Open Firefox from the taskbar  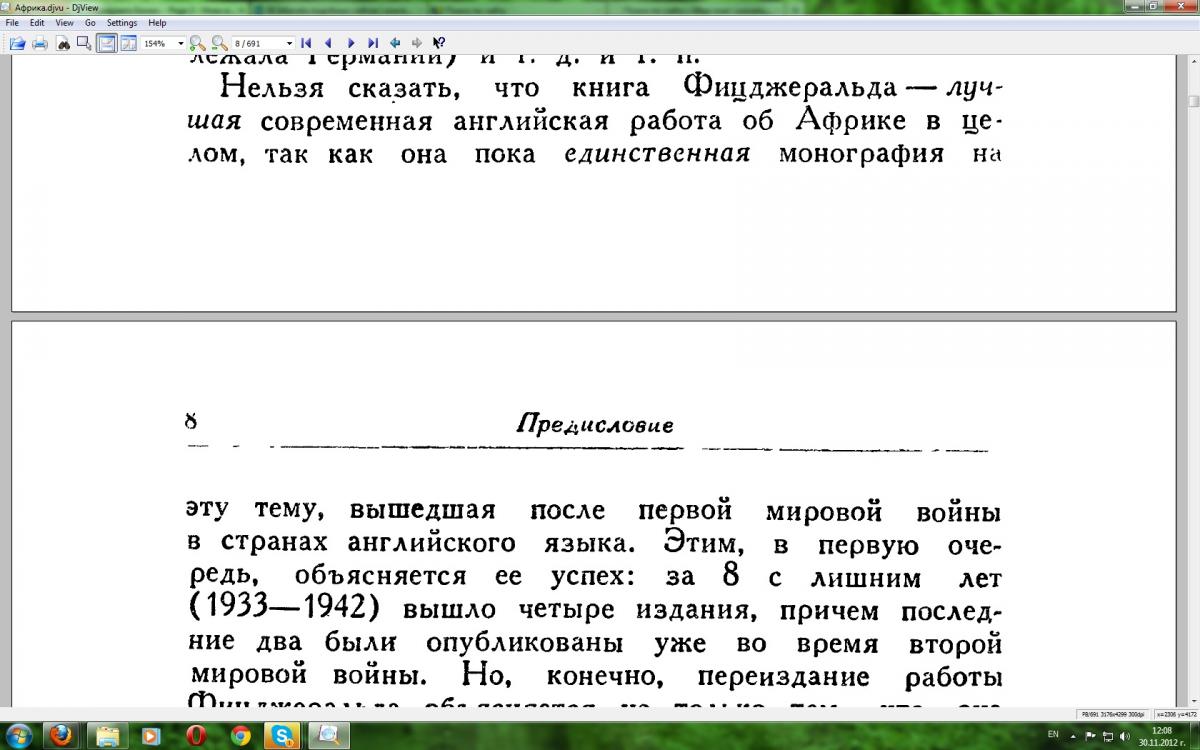click(63, 736)
